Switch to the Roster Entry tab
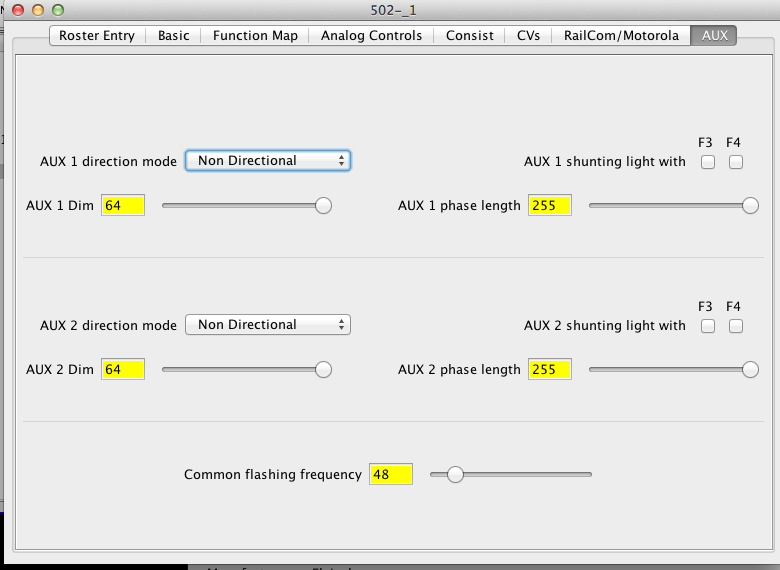Viewport: 780px width, 570px height. [97, 36]
